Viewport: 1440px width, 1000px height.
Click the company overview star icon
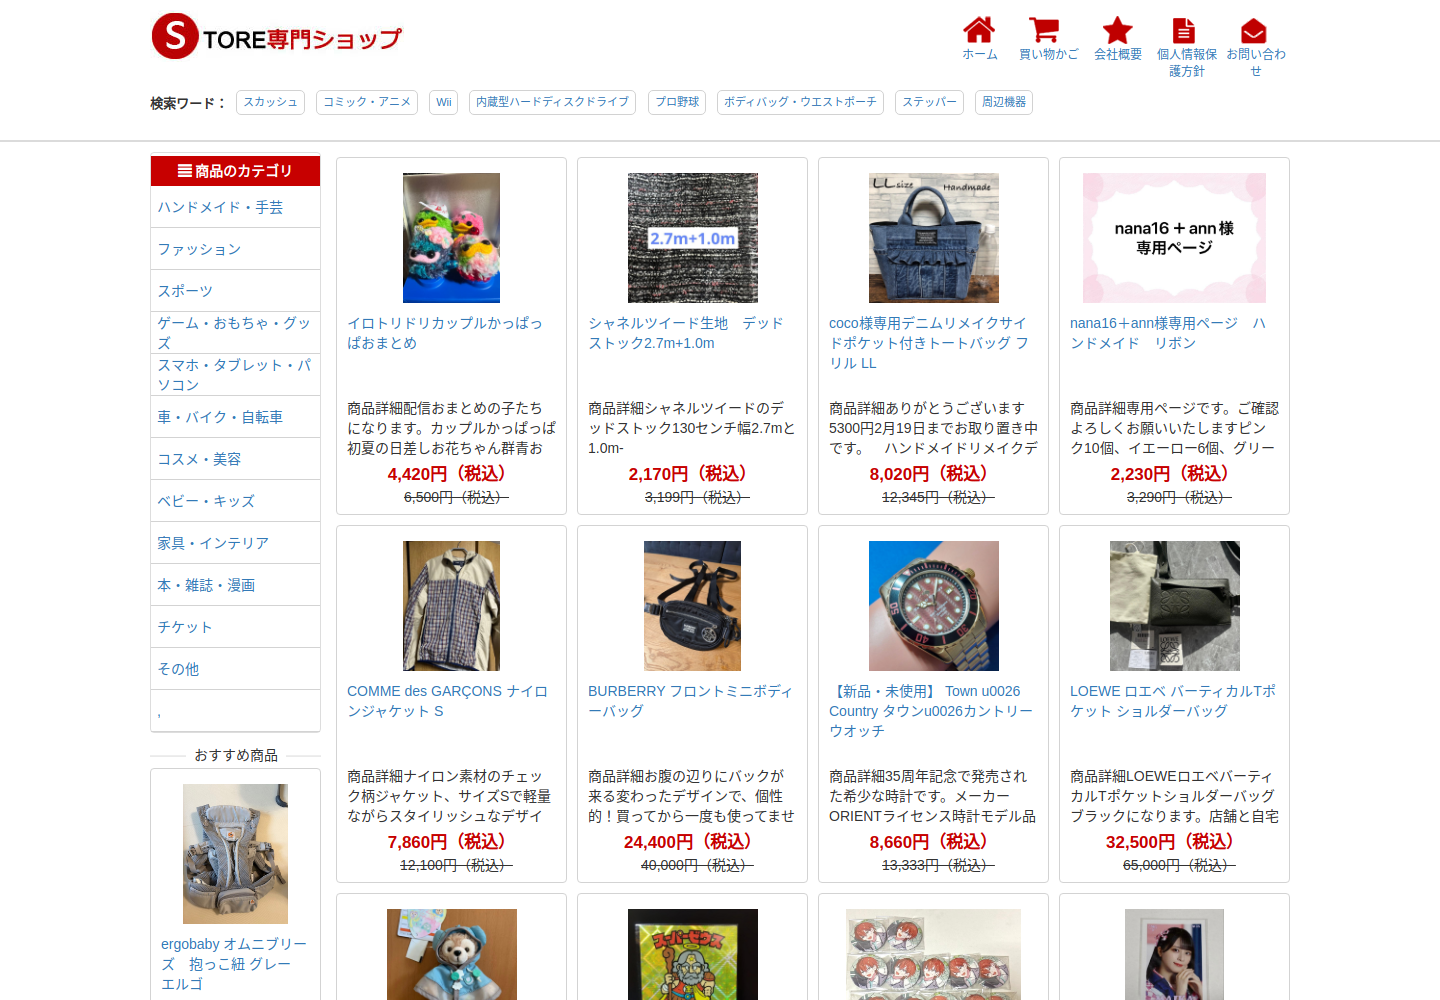1117,30
